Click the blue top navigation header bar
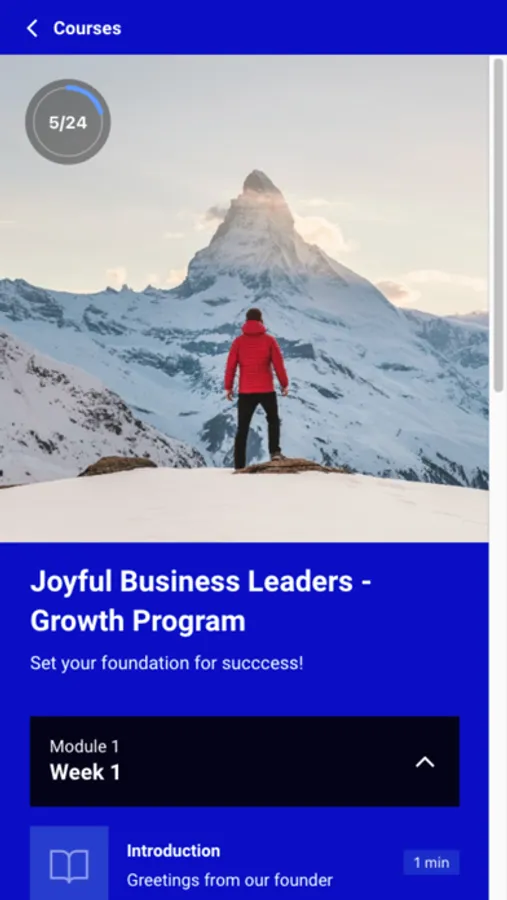 coord(253,27)
